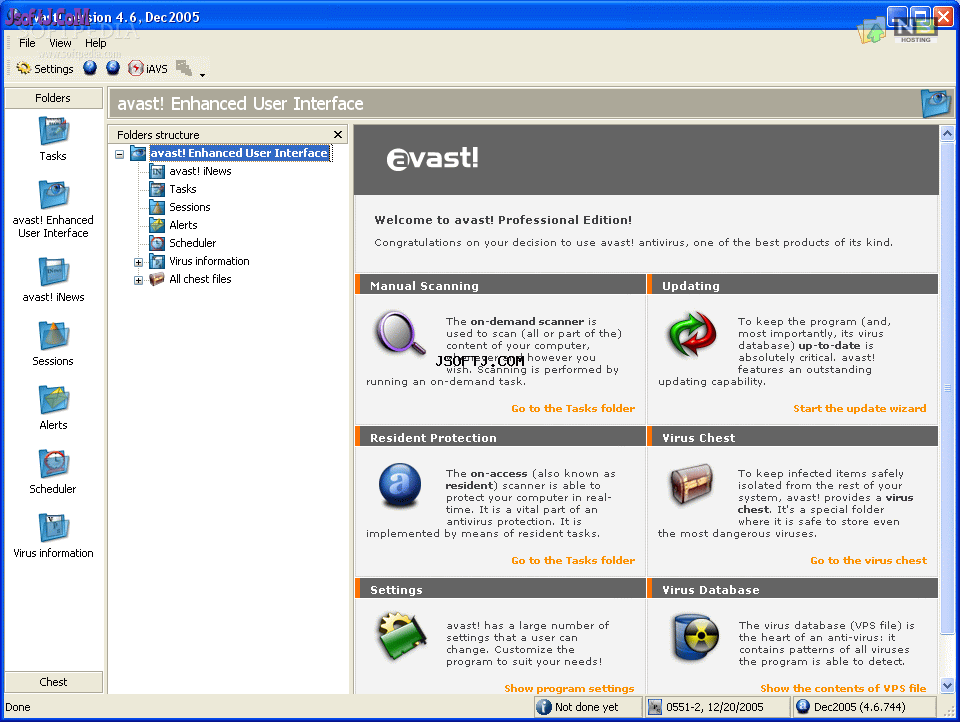This screenshot has height=722, width=960.
Task: Click 'Welcome to avast! Professional Edition!' heading
Action: click(x=503, y=220)
